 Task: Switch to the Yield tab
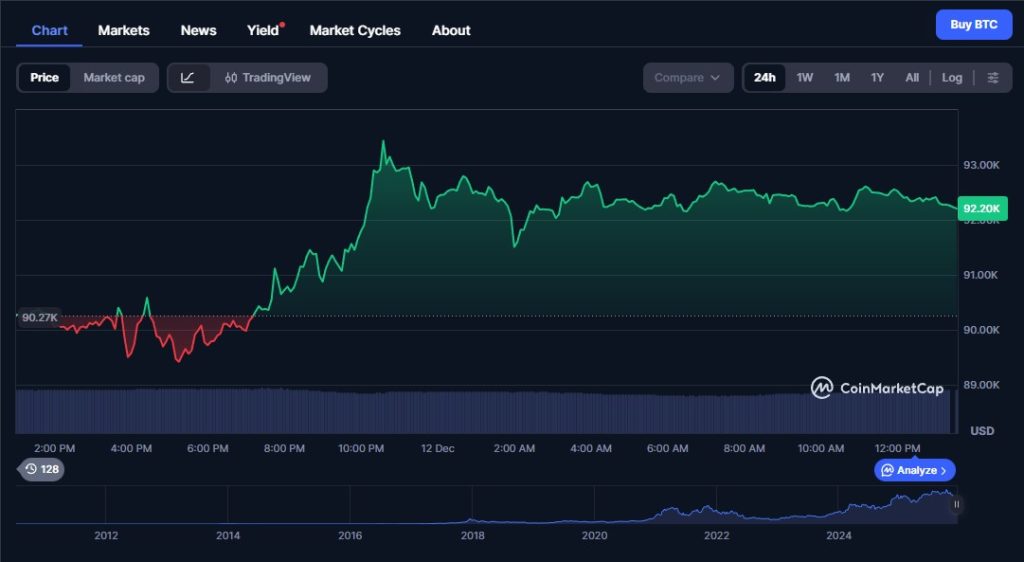click(x=263, y=30)
